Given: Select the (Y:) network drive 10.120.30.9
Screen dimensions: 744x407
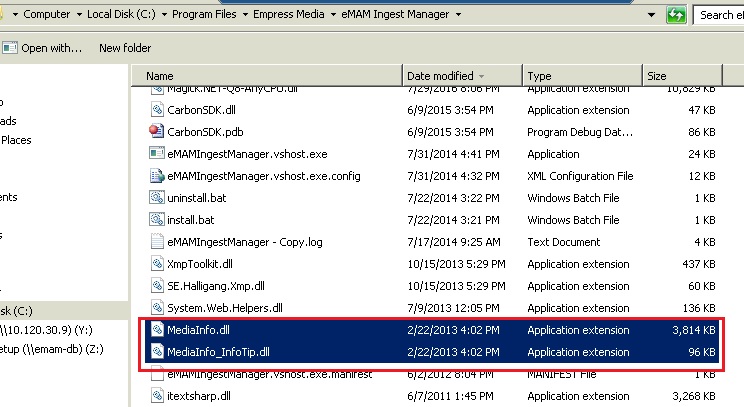Looking at the screenshot, I should (46, 330).
